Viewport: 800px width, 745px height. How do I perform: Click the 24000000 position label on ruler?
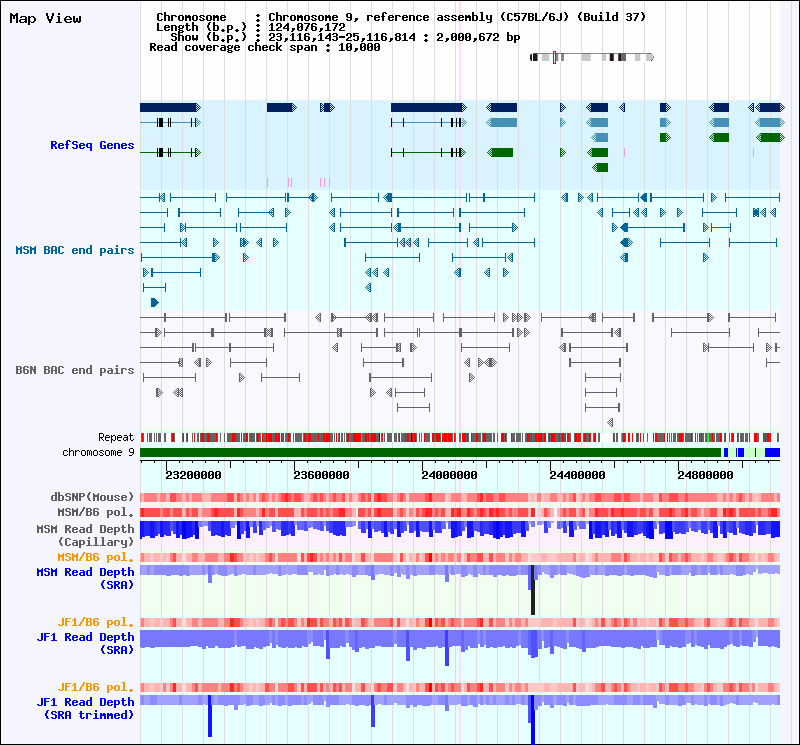449,475
